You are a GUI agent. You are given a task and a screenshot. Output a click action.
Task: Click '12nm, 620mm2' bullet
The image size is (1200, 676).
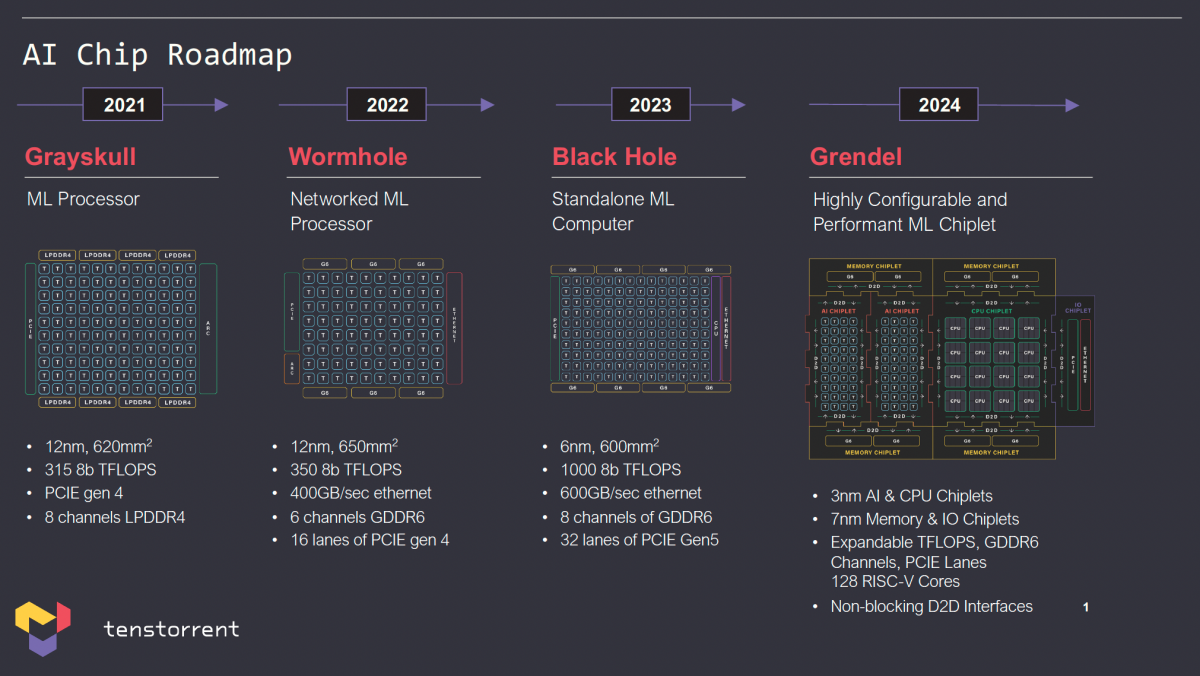(x=98, y=446)
